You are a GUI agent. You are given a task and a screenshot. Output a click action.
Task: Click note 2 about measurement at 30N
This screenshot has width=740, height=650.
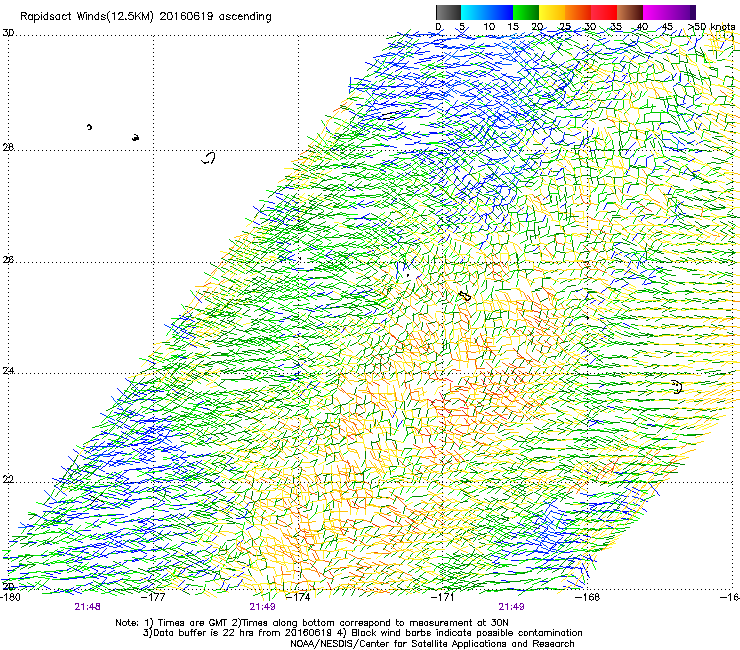370,623
